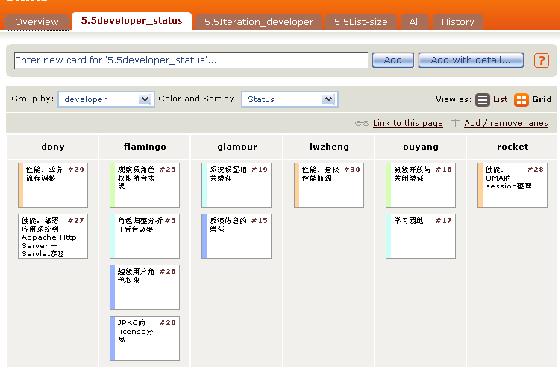Open the Color and sort by Status dropdown
The image size is (560, 372).
[289, 99]
